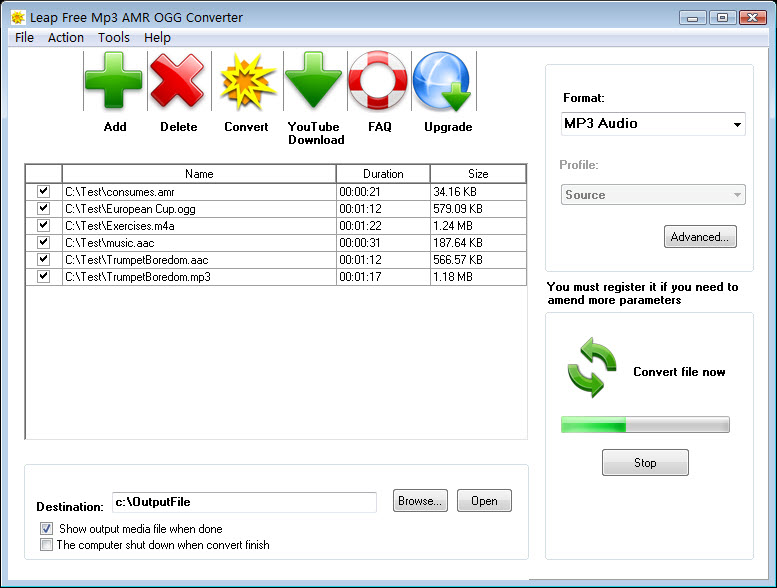Click the Name column header
This screenshot has height=588, width=777.
pos(199,174)
